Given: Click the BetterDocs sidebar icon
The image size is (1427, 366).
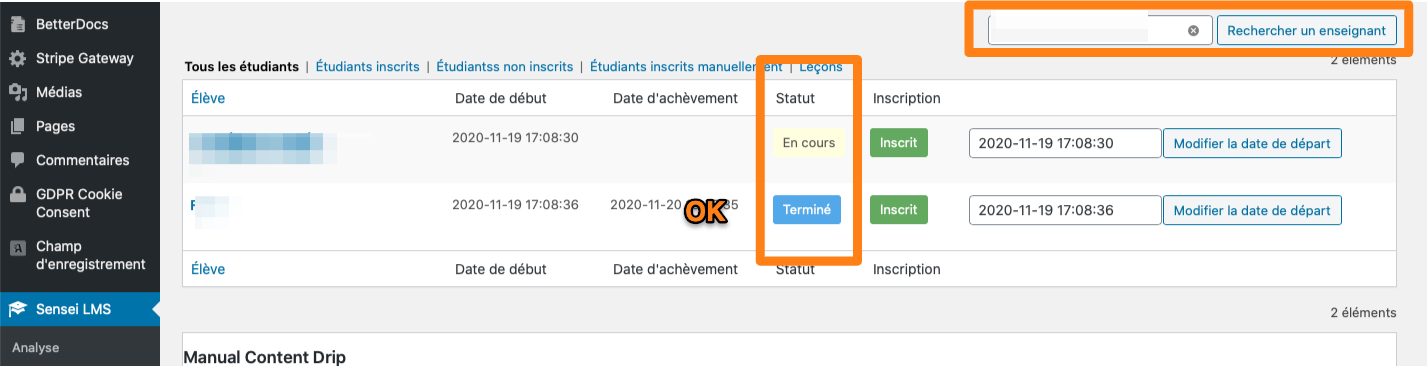Looking at the screenshot, I should tap(17, 24).
